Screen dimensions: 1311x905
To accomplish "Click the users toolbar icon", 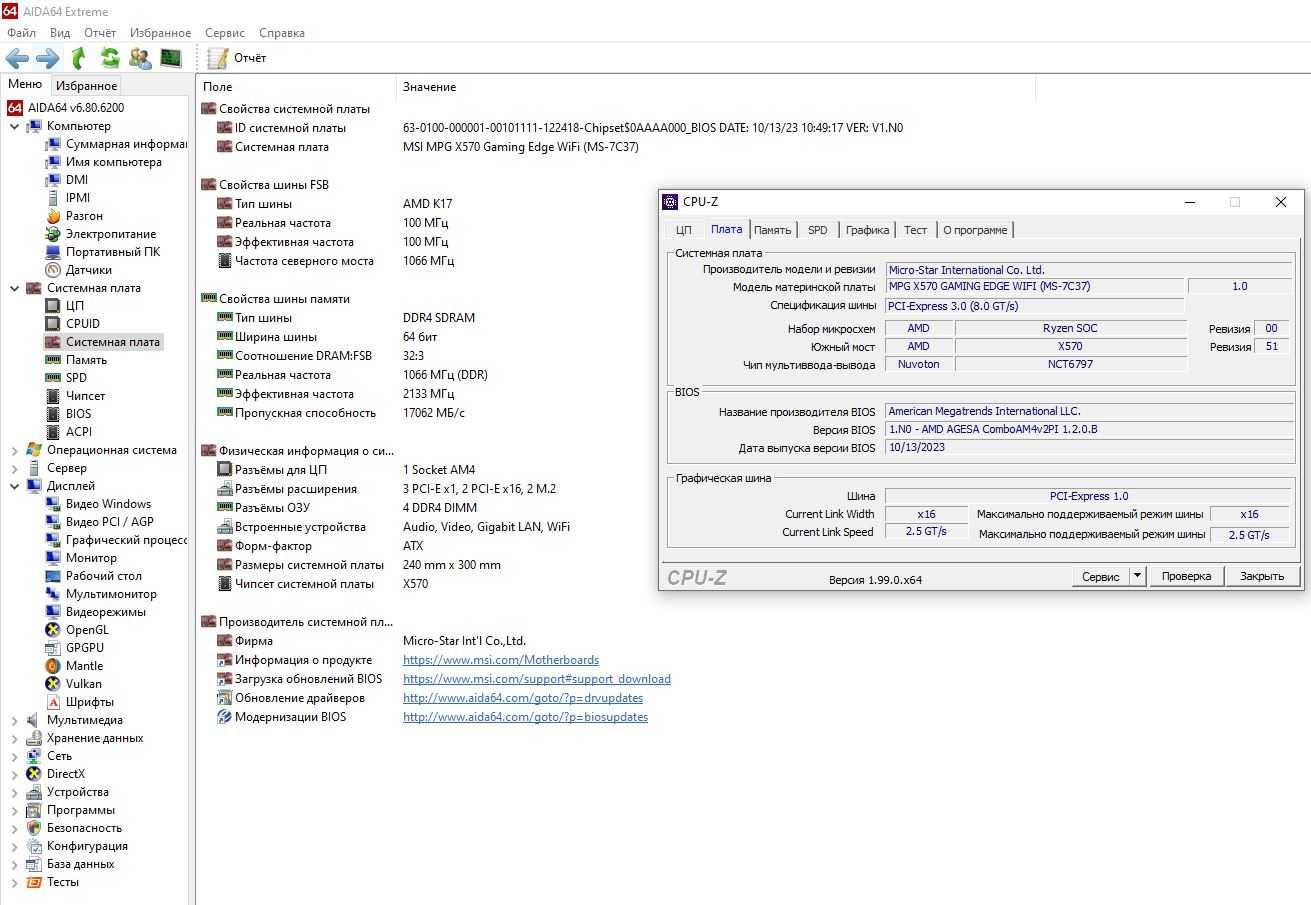I will [141, 58].
